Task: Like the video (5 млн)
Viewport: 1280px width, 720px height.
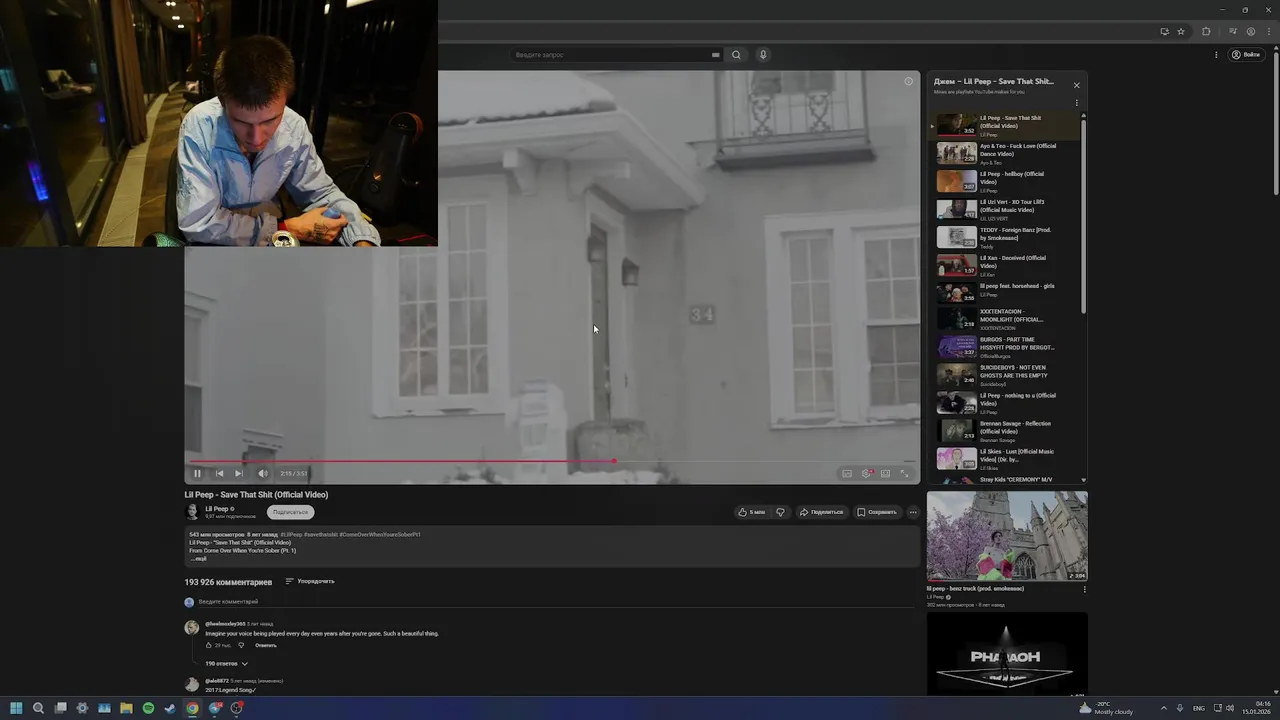Action: (x=751, y=512)
